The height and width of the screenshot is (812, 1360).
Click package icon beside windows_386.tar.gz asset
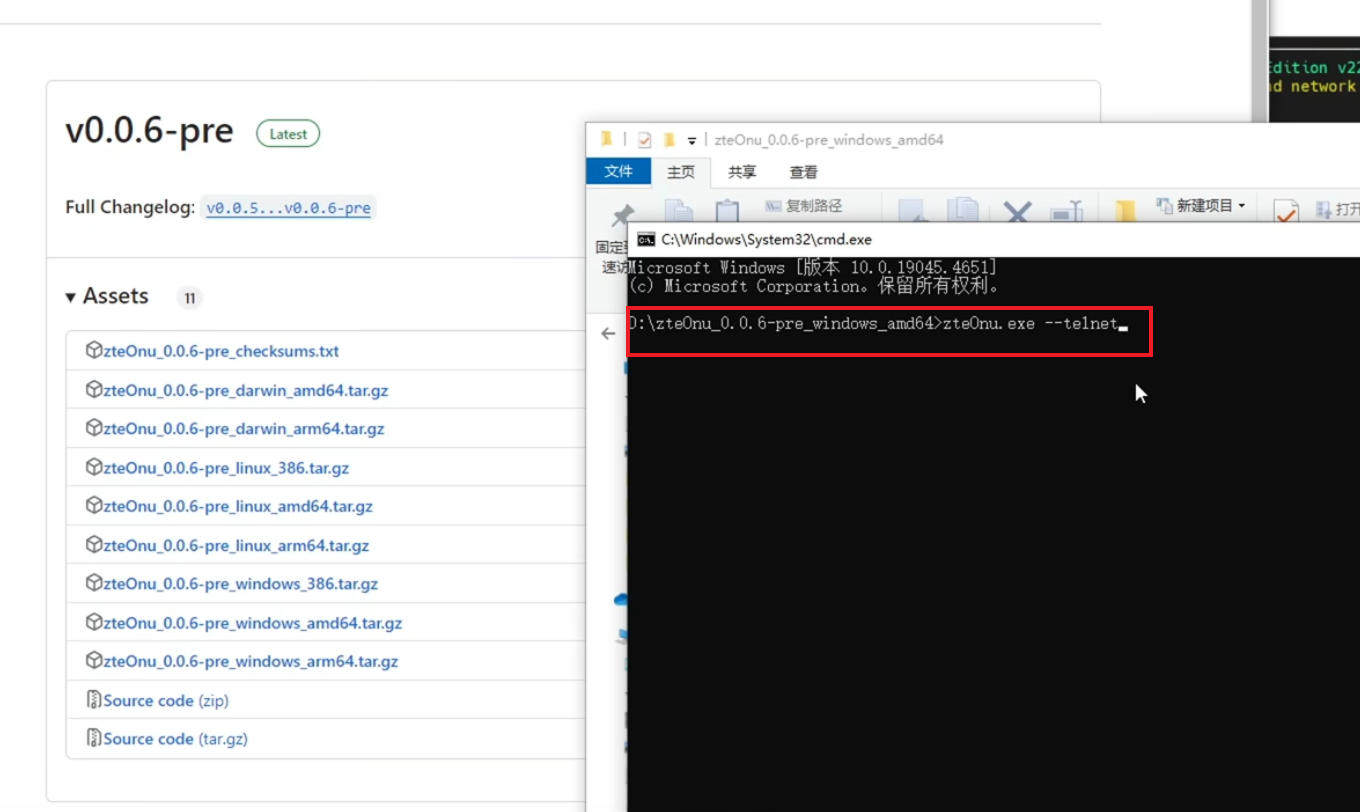coord(94,583)
